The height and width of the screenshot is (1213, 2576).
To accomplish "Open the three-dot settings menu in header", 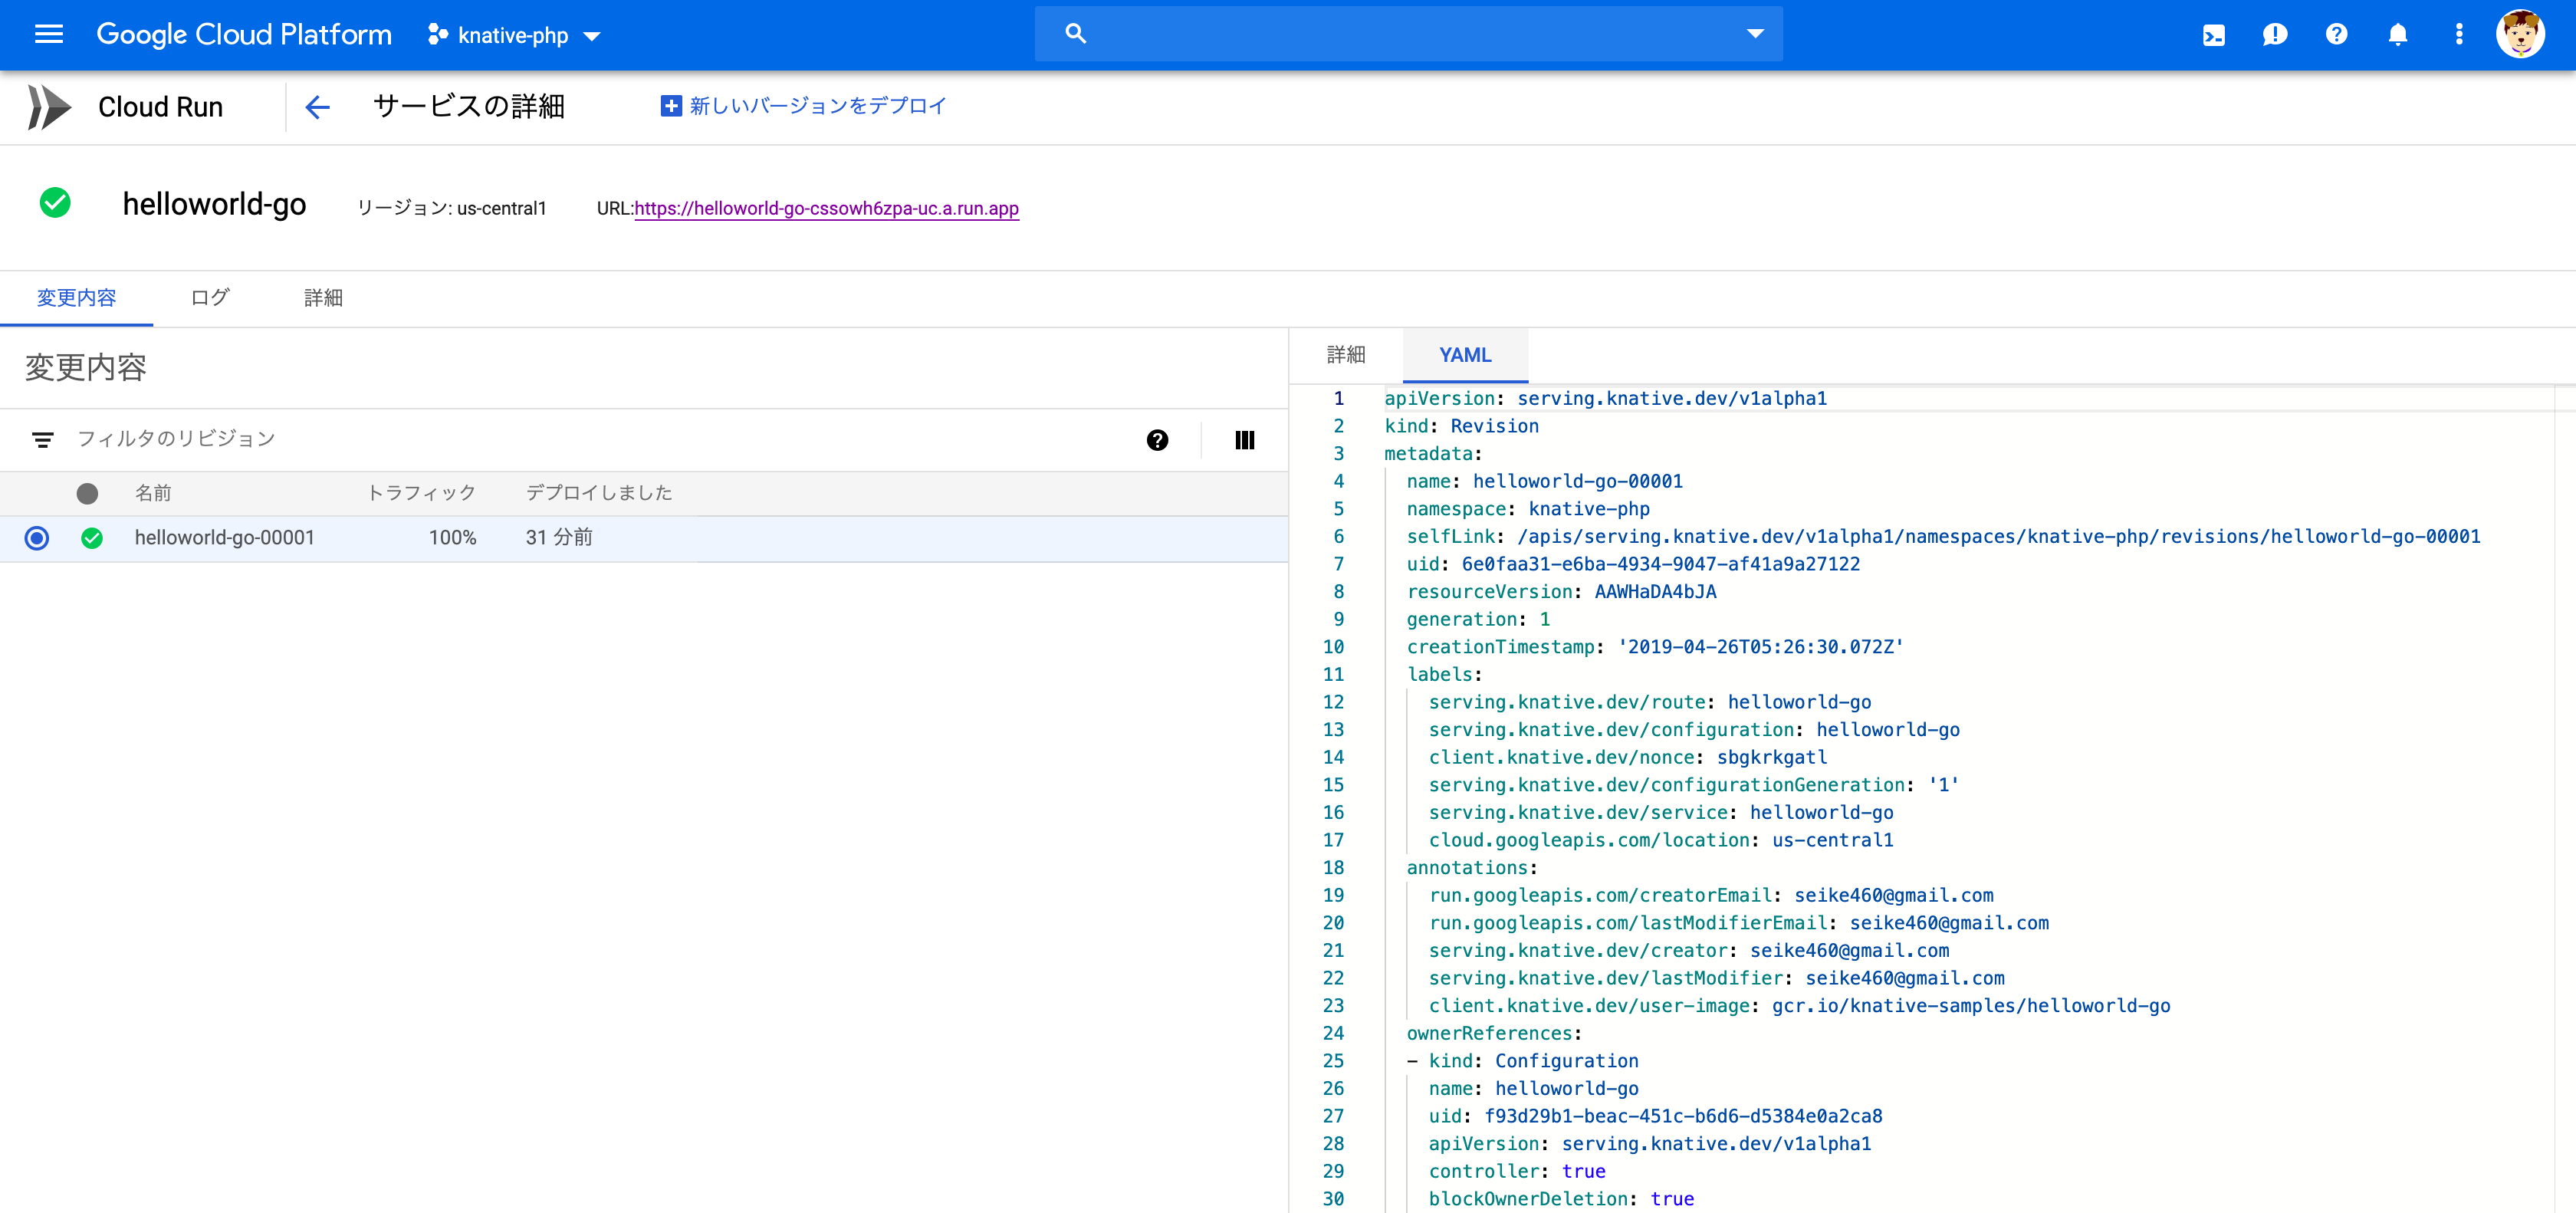I will click(x=2459, y=35).
